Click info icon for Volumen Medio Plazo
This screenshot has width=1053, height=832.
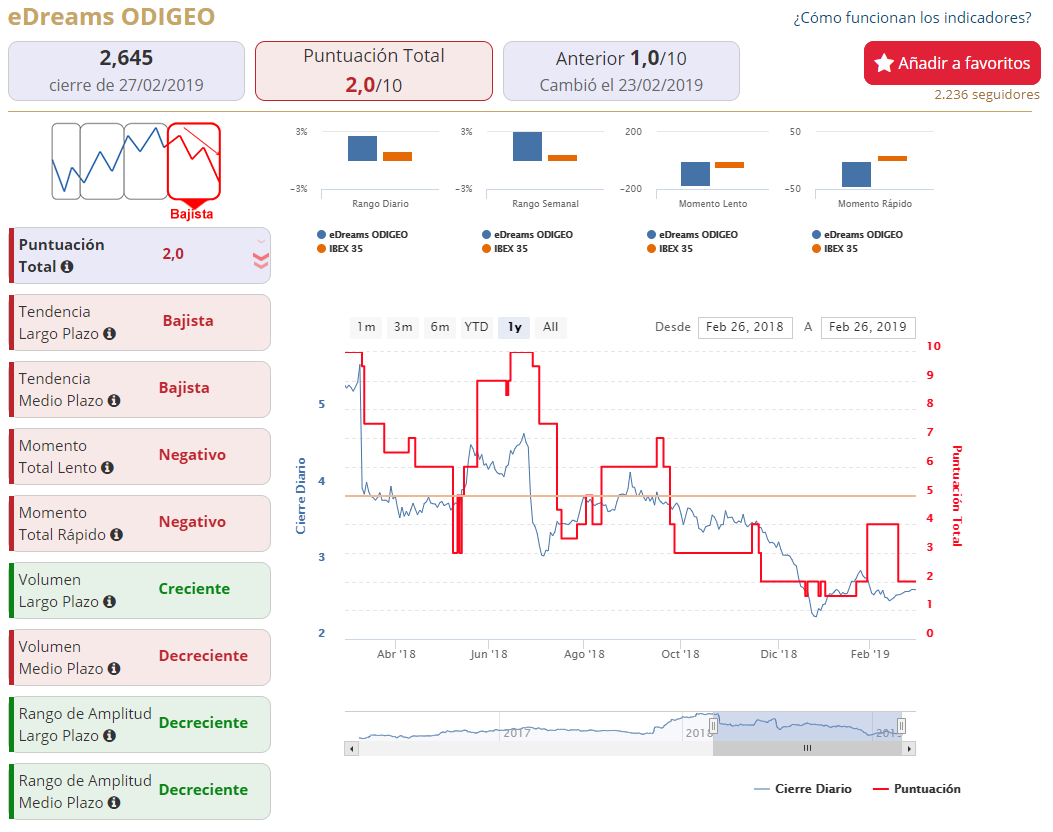pyautogui.click(x=114, y=669)
